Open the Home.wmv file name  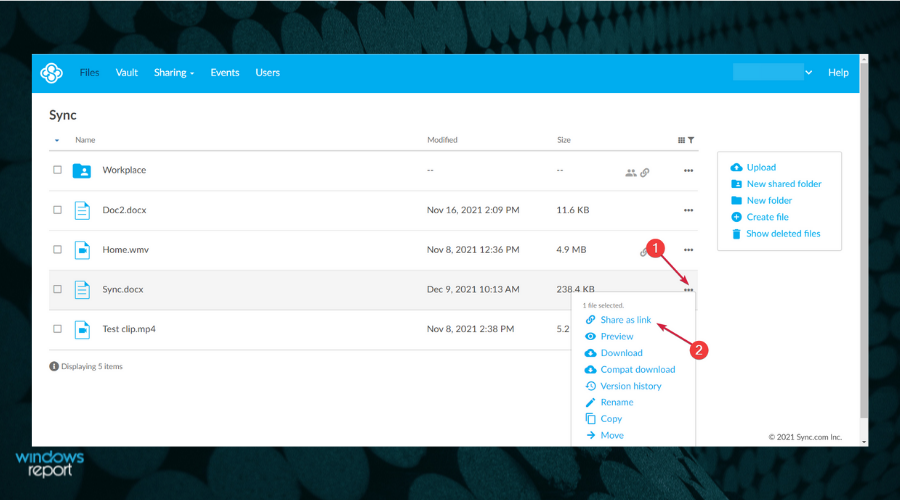click(125, 250)
